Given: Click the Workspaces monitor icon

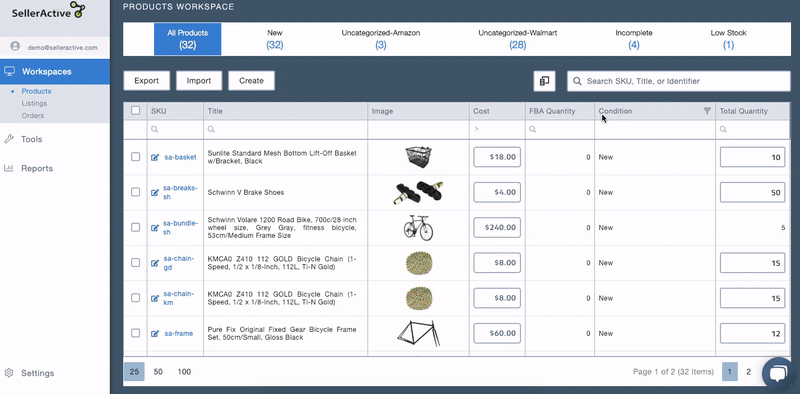Looking at the screenshot, I should [x=10, y=71].
